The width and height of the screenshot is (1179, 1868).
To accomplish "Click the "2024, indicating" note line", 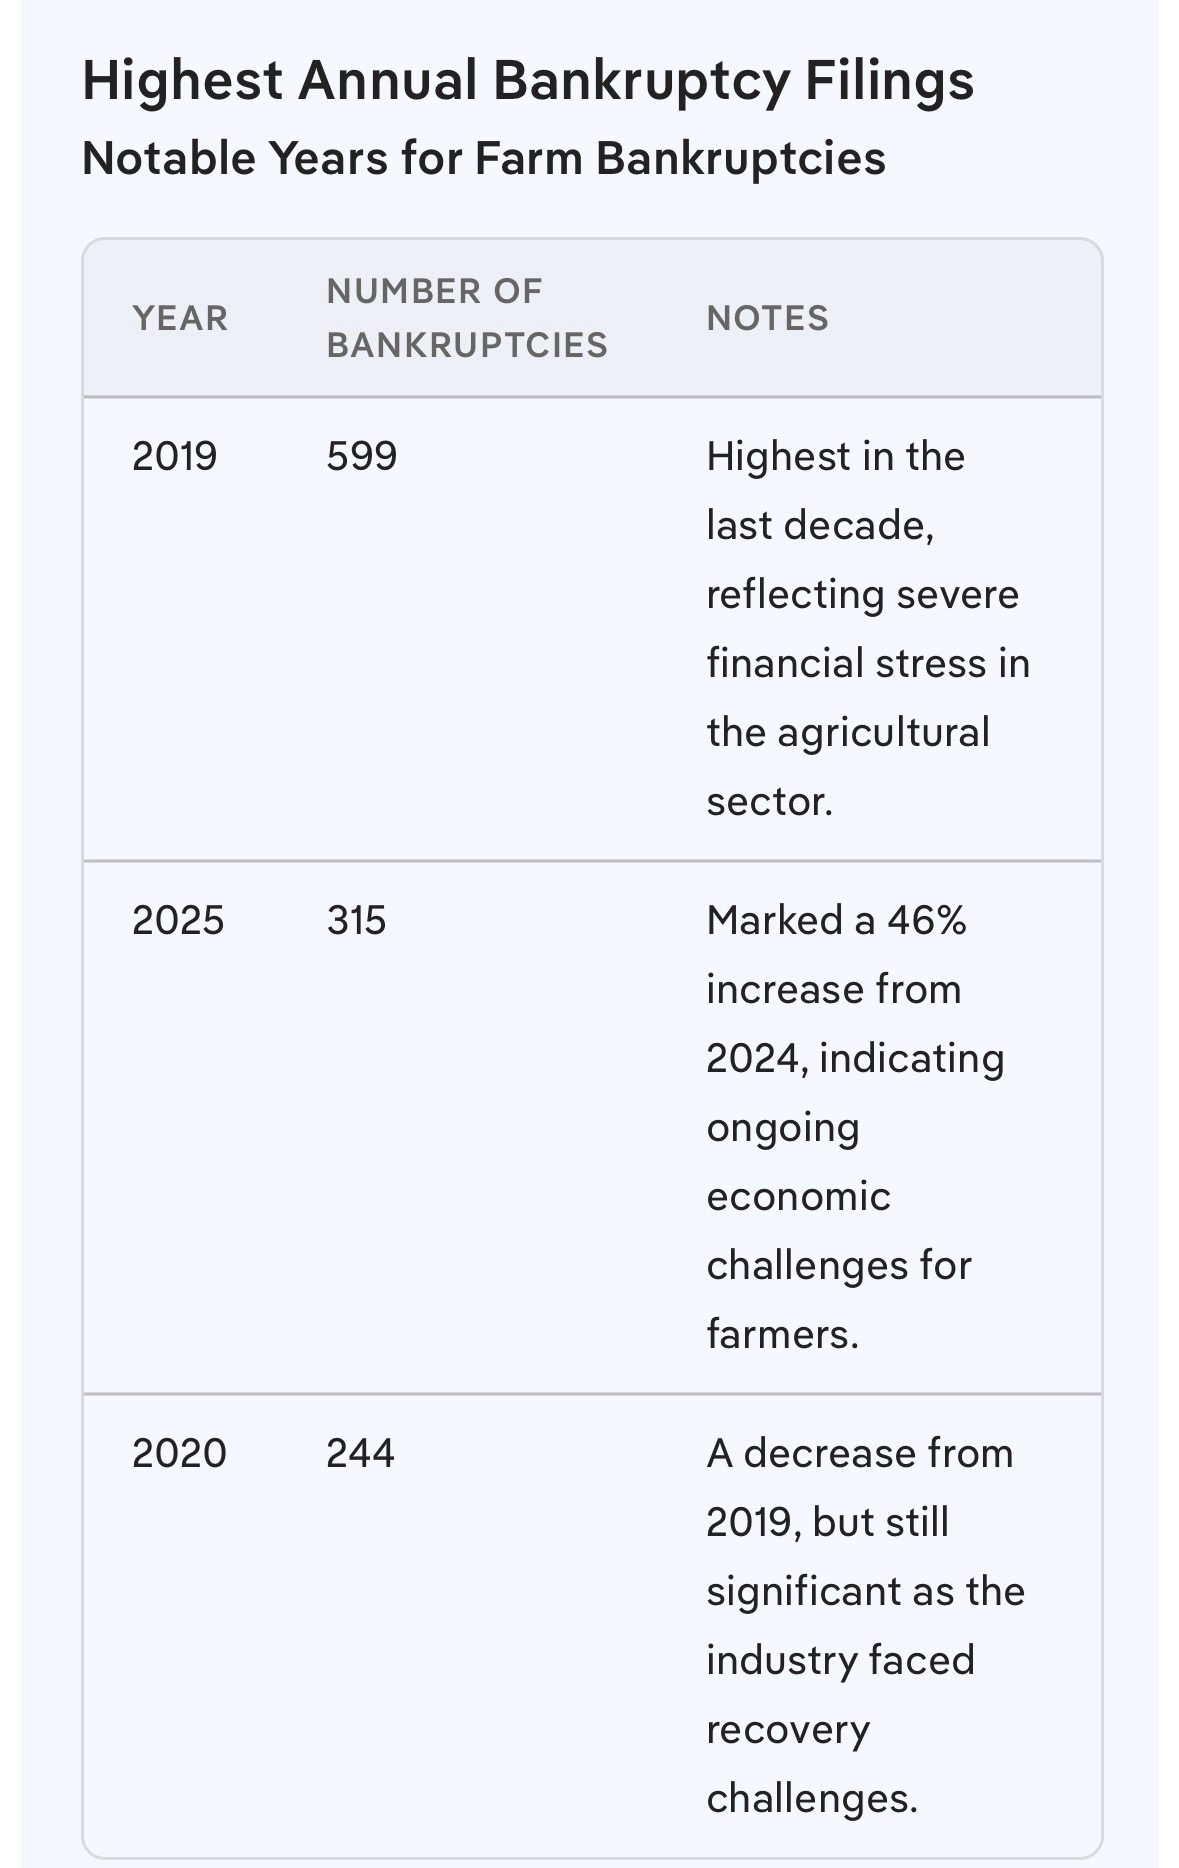I will pos(855,1058).
